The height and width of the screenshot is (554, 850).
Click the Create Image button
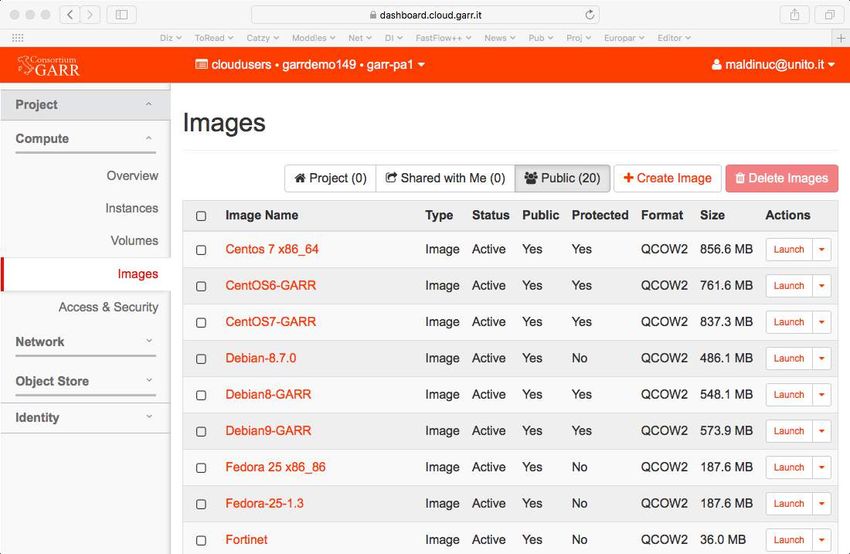(667, 178)
